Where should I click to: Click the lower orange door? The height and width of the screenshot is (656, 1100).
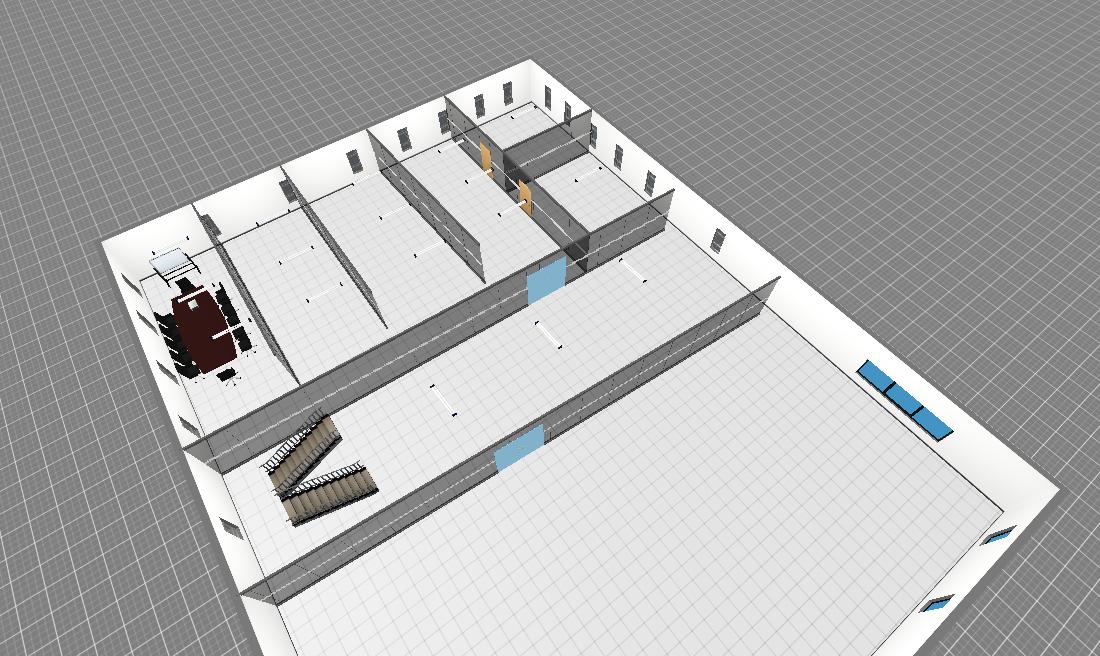point(524,197)
